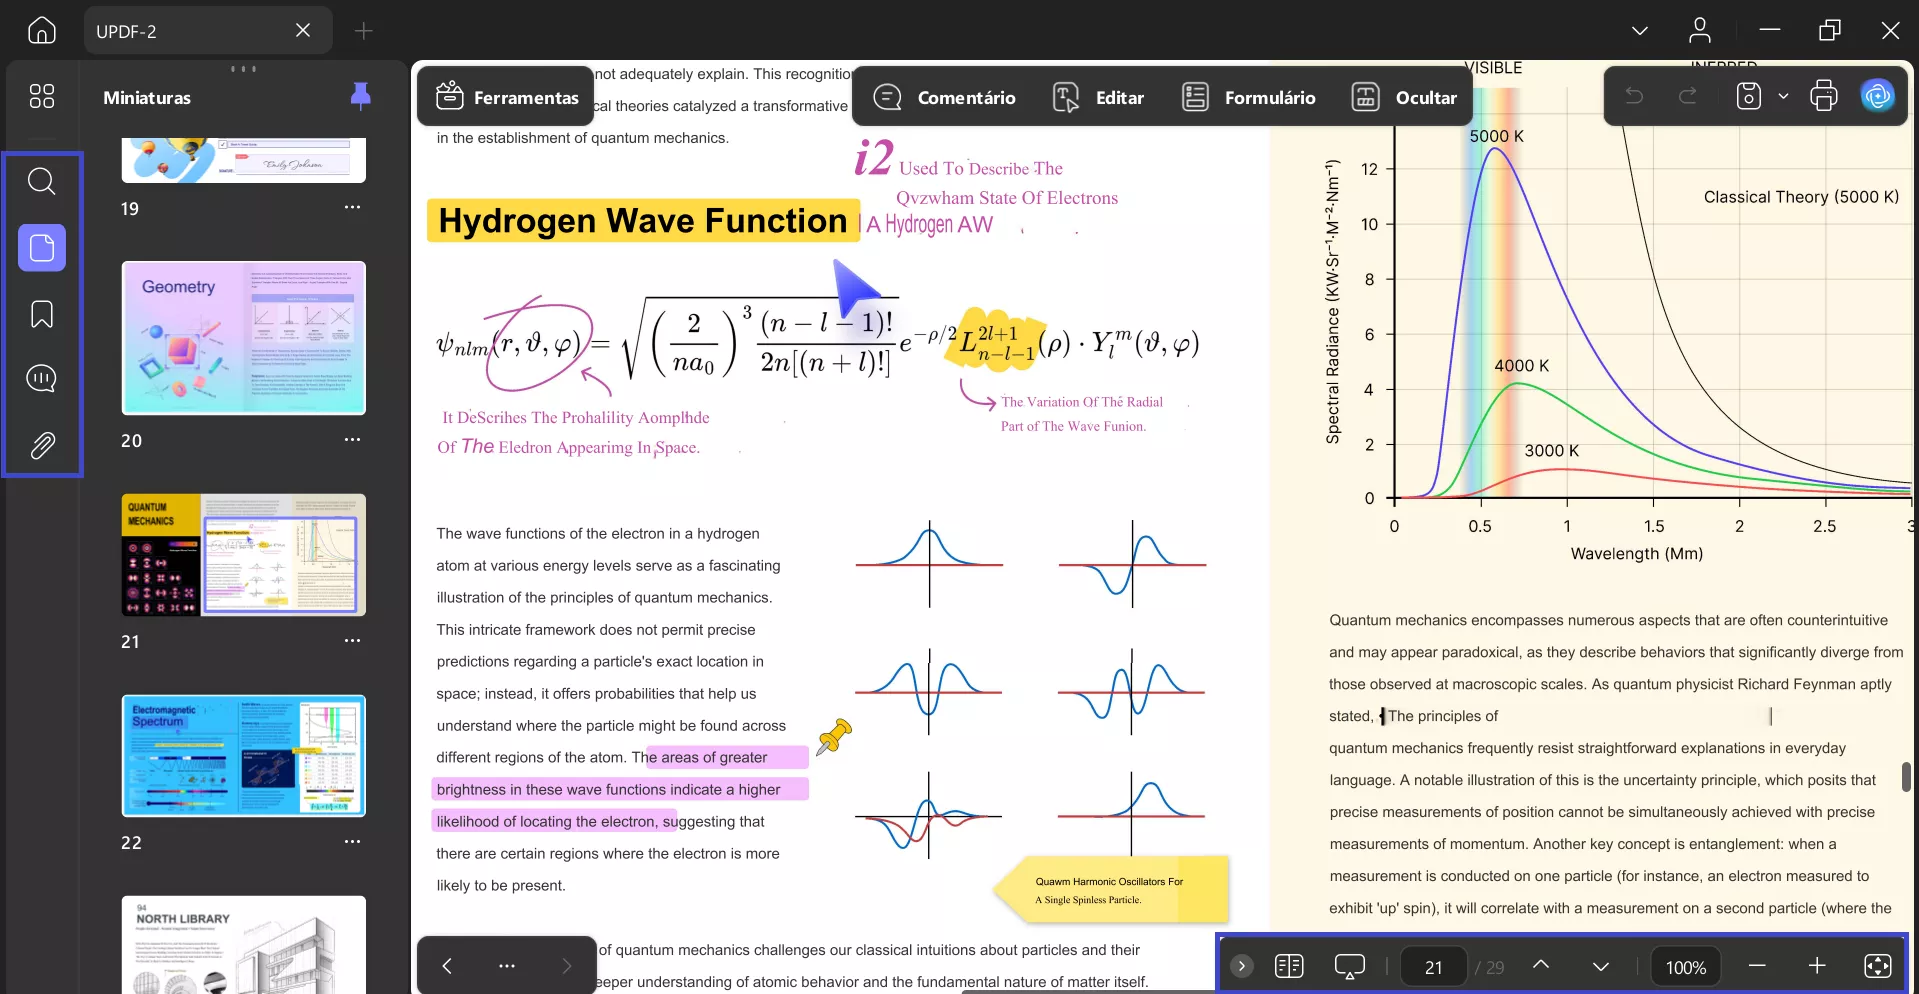Click the 100% zoom level field
1919x994 pixels.
point(1686,967)
